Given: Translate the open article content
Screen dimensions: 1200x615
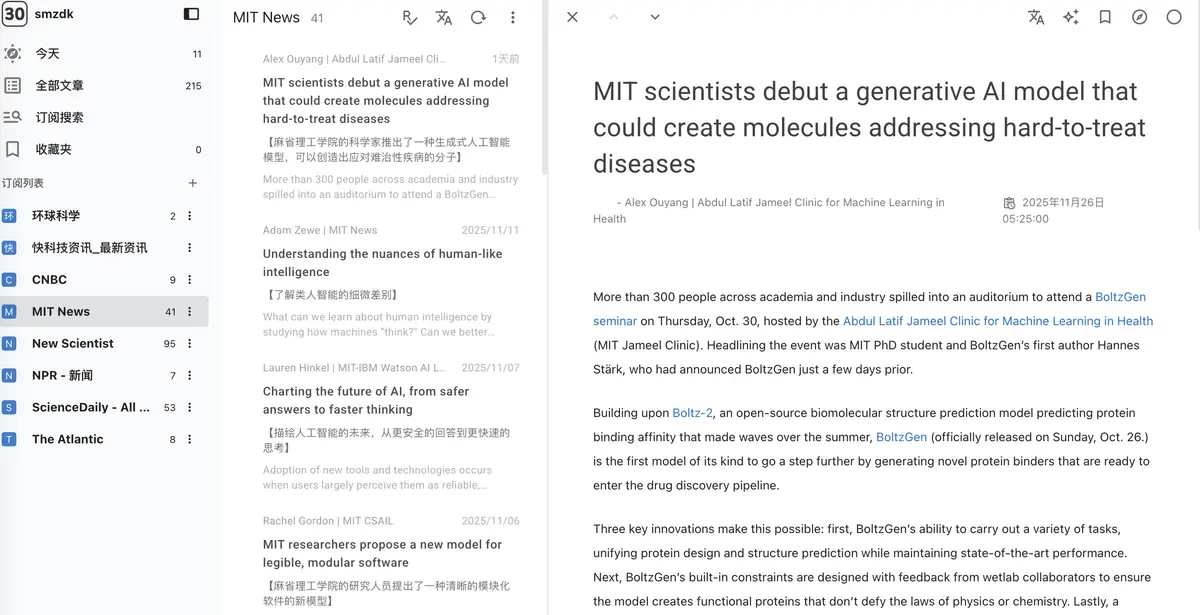Looking at the screenshot, I should [x=1036, y=17].
